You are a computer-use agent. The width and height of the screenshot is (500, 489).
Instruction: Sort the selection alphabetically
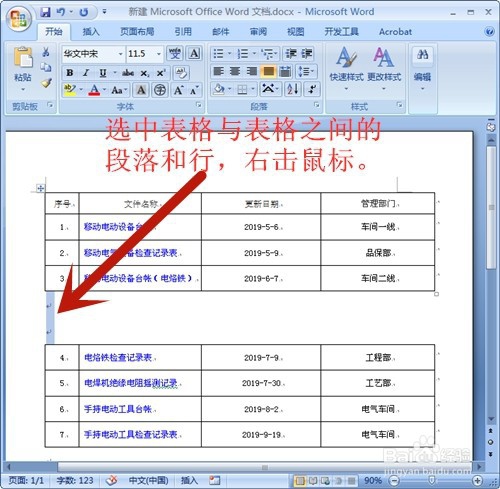point(293,89)
